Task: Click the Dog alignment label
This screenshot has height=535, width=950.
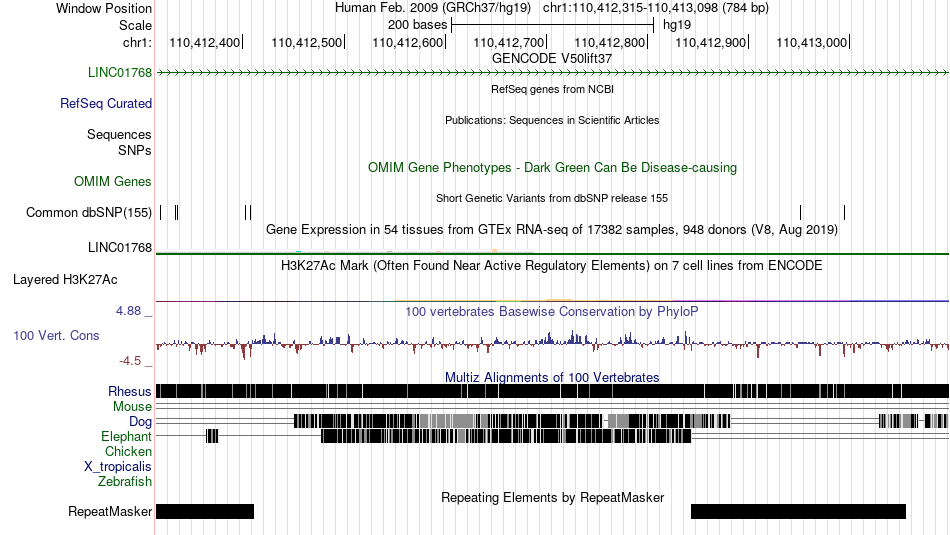Action: click(x=140, y=422)
